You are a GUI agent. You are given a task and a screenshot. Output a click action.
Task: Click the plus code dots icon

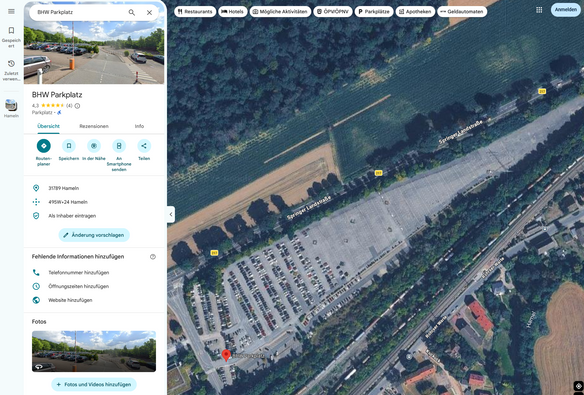(x=36, y=202)
